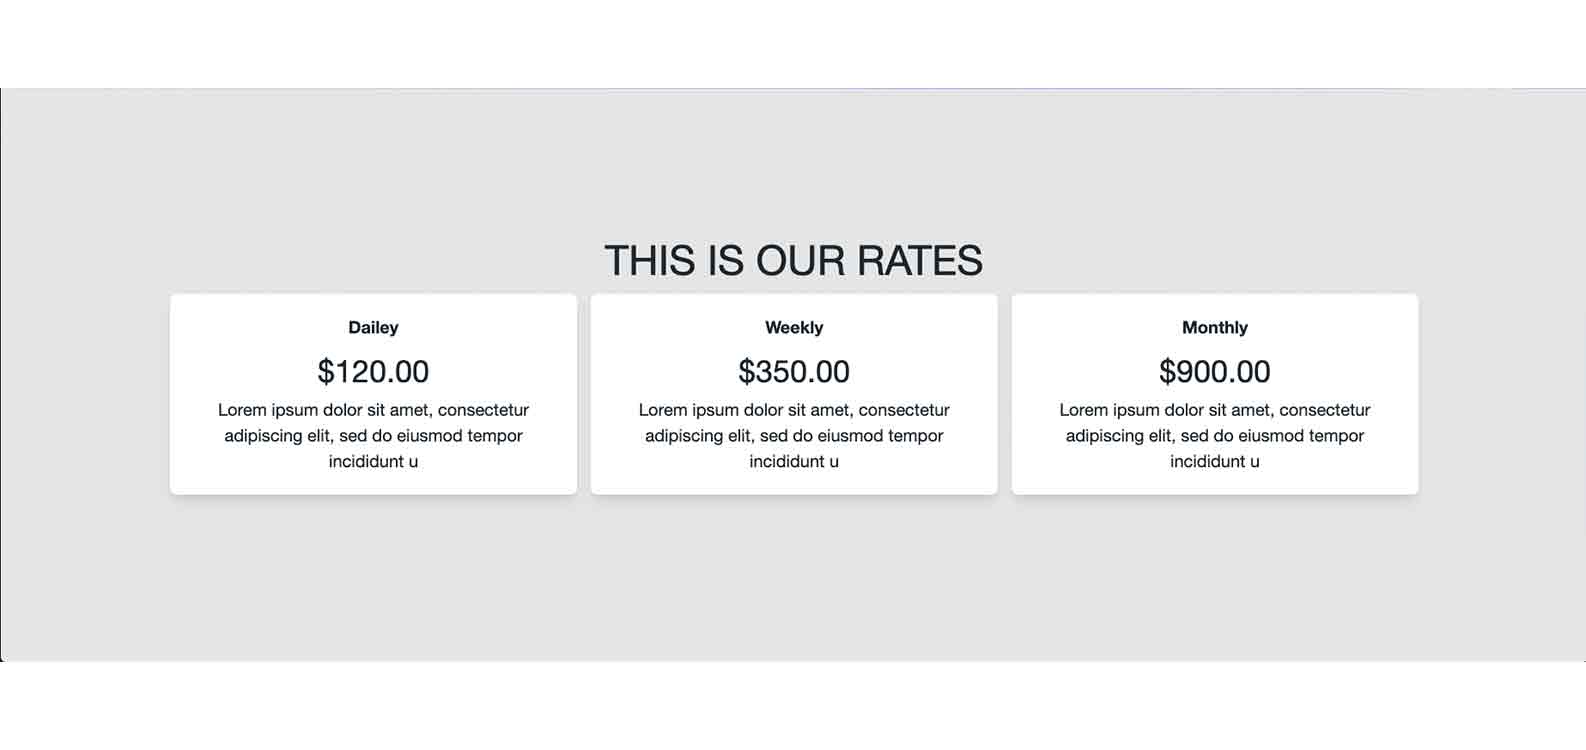Click "Lorem ipsum" first line in Weekly card
1586x750 pixels.
[x=794, y=410]
